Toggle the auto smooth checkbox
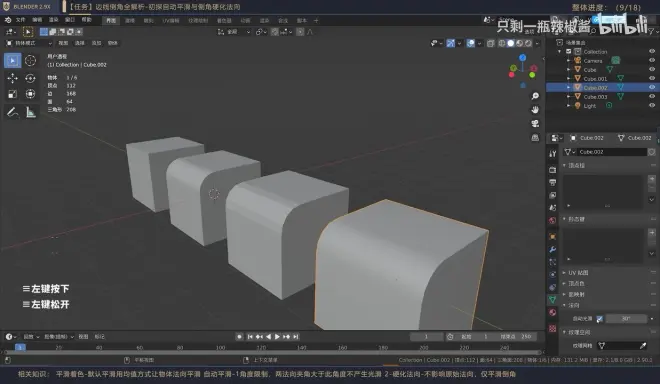Screen dimensions: 660x384 coord(599,319)
